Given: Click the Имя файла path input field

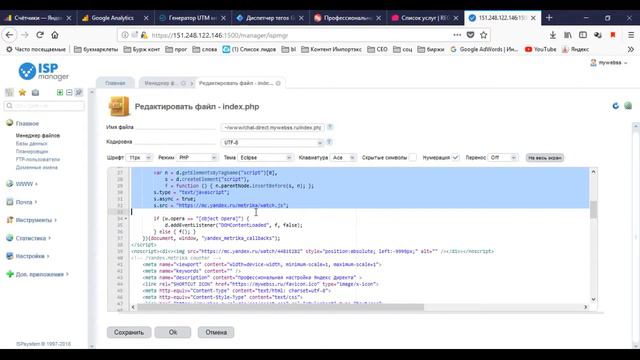Looking at the screenshot, I should pos(273,127).
